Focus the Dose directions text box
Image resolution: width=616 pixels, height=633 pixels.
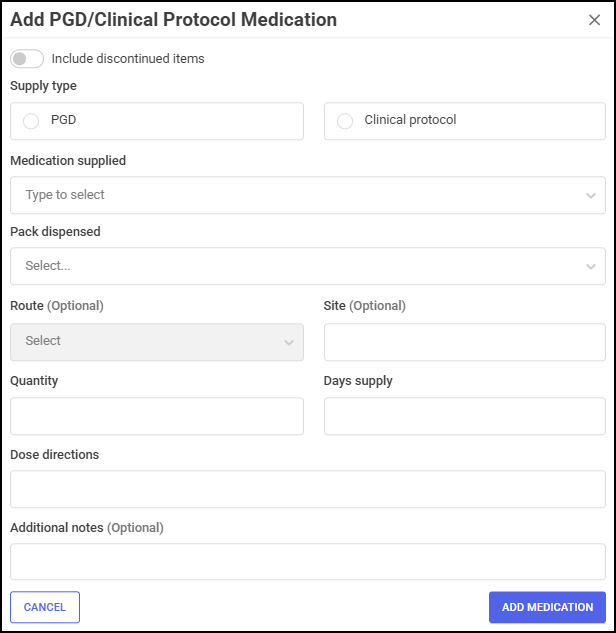pyautogui.click(x=308, y=489)
